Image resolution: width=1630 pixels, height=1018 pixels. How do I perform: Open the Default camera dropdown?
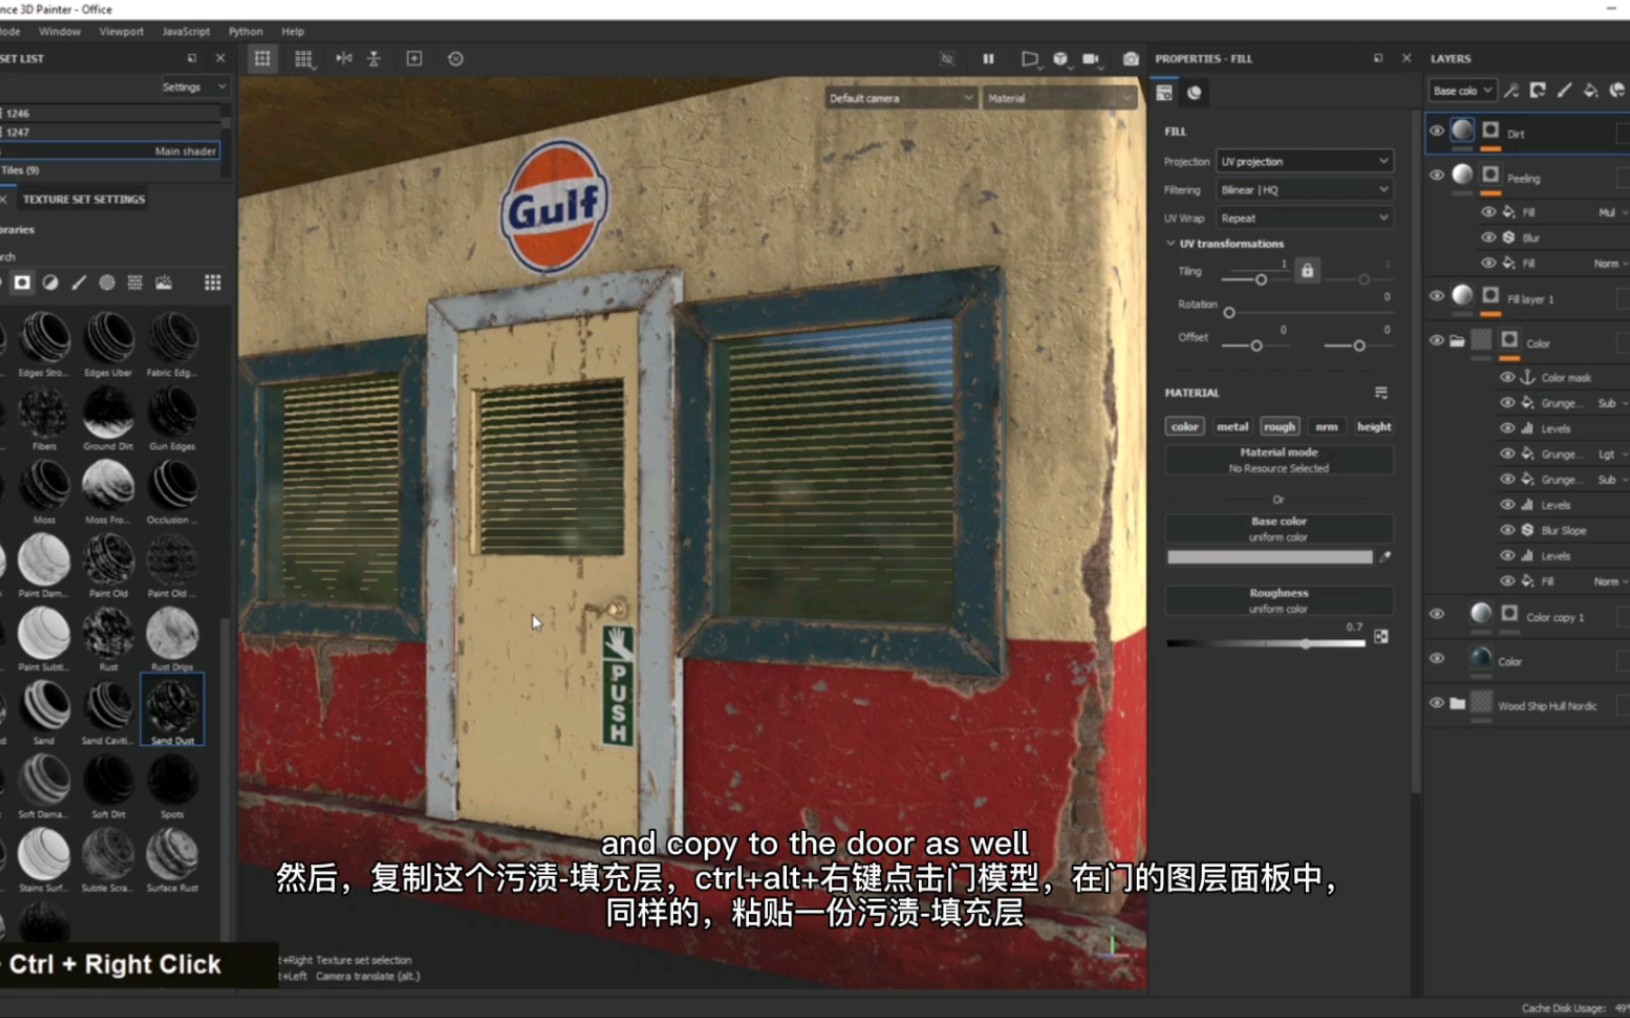pos(900,98)
